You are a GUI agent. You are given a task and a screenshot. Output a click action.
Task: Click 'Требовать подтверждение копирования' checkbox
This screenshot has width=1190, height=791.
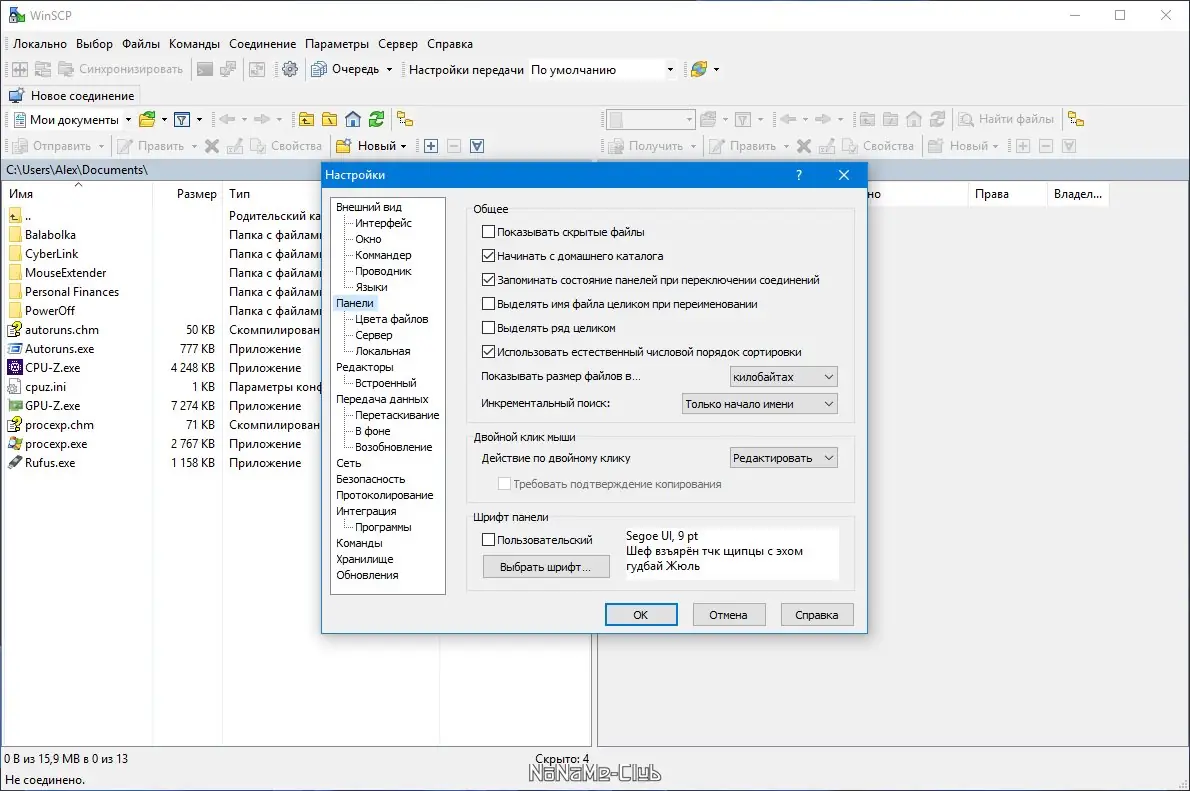(504, 484)
